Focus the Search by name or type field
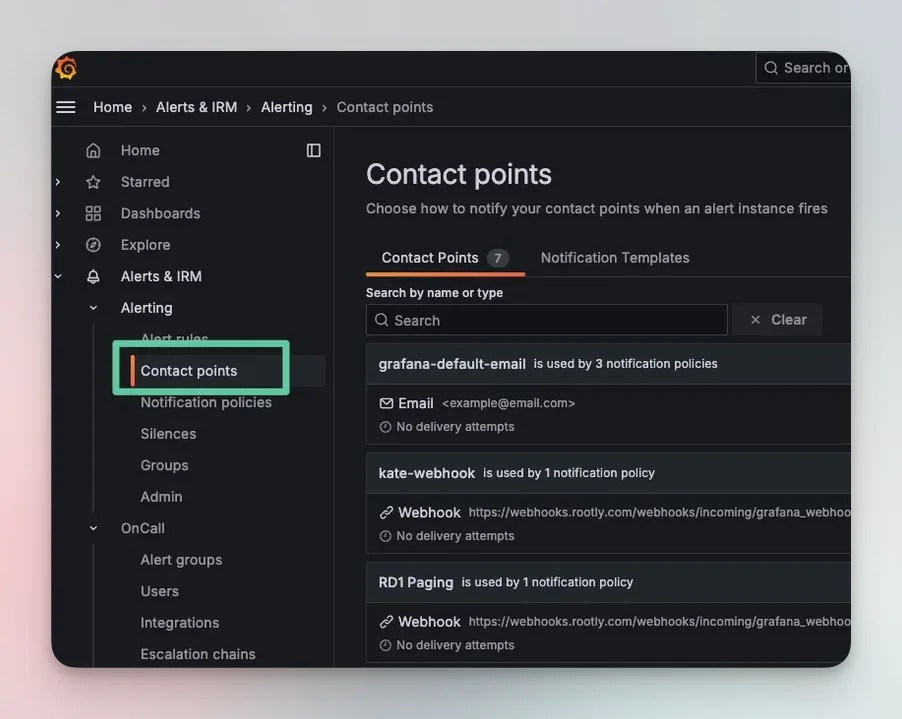The height and width of the screenshot is (719, 902). click(x=546, y=320)
